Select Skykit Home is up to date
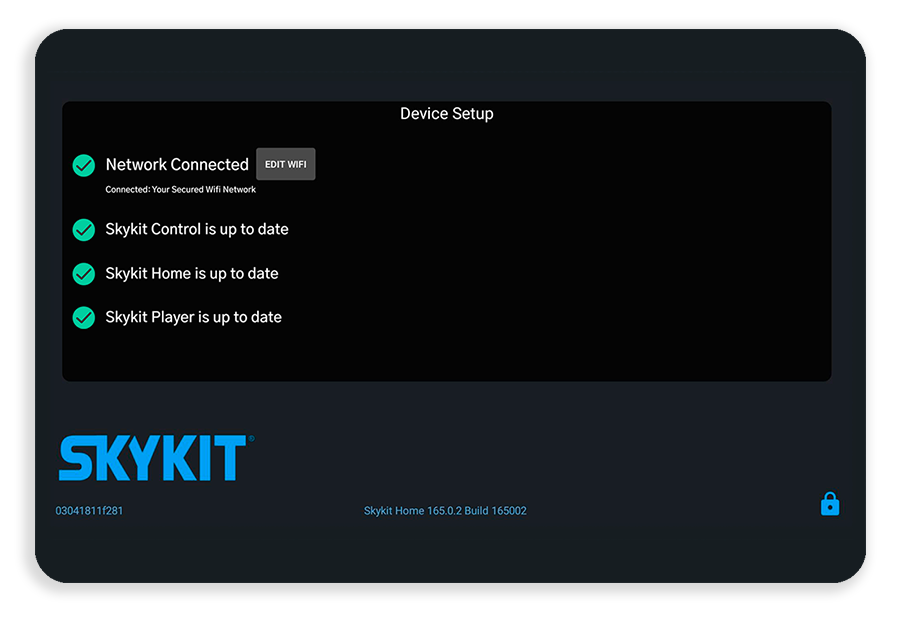The image size is (900, 623). tap(192, 273)
